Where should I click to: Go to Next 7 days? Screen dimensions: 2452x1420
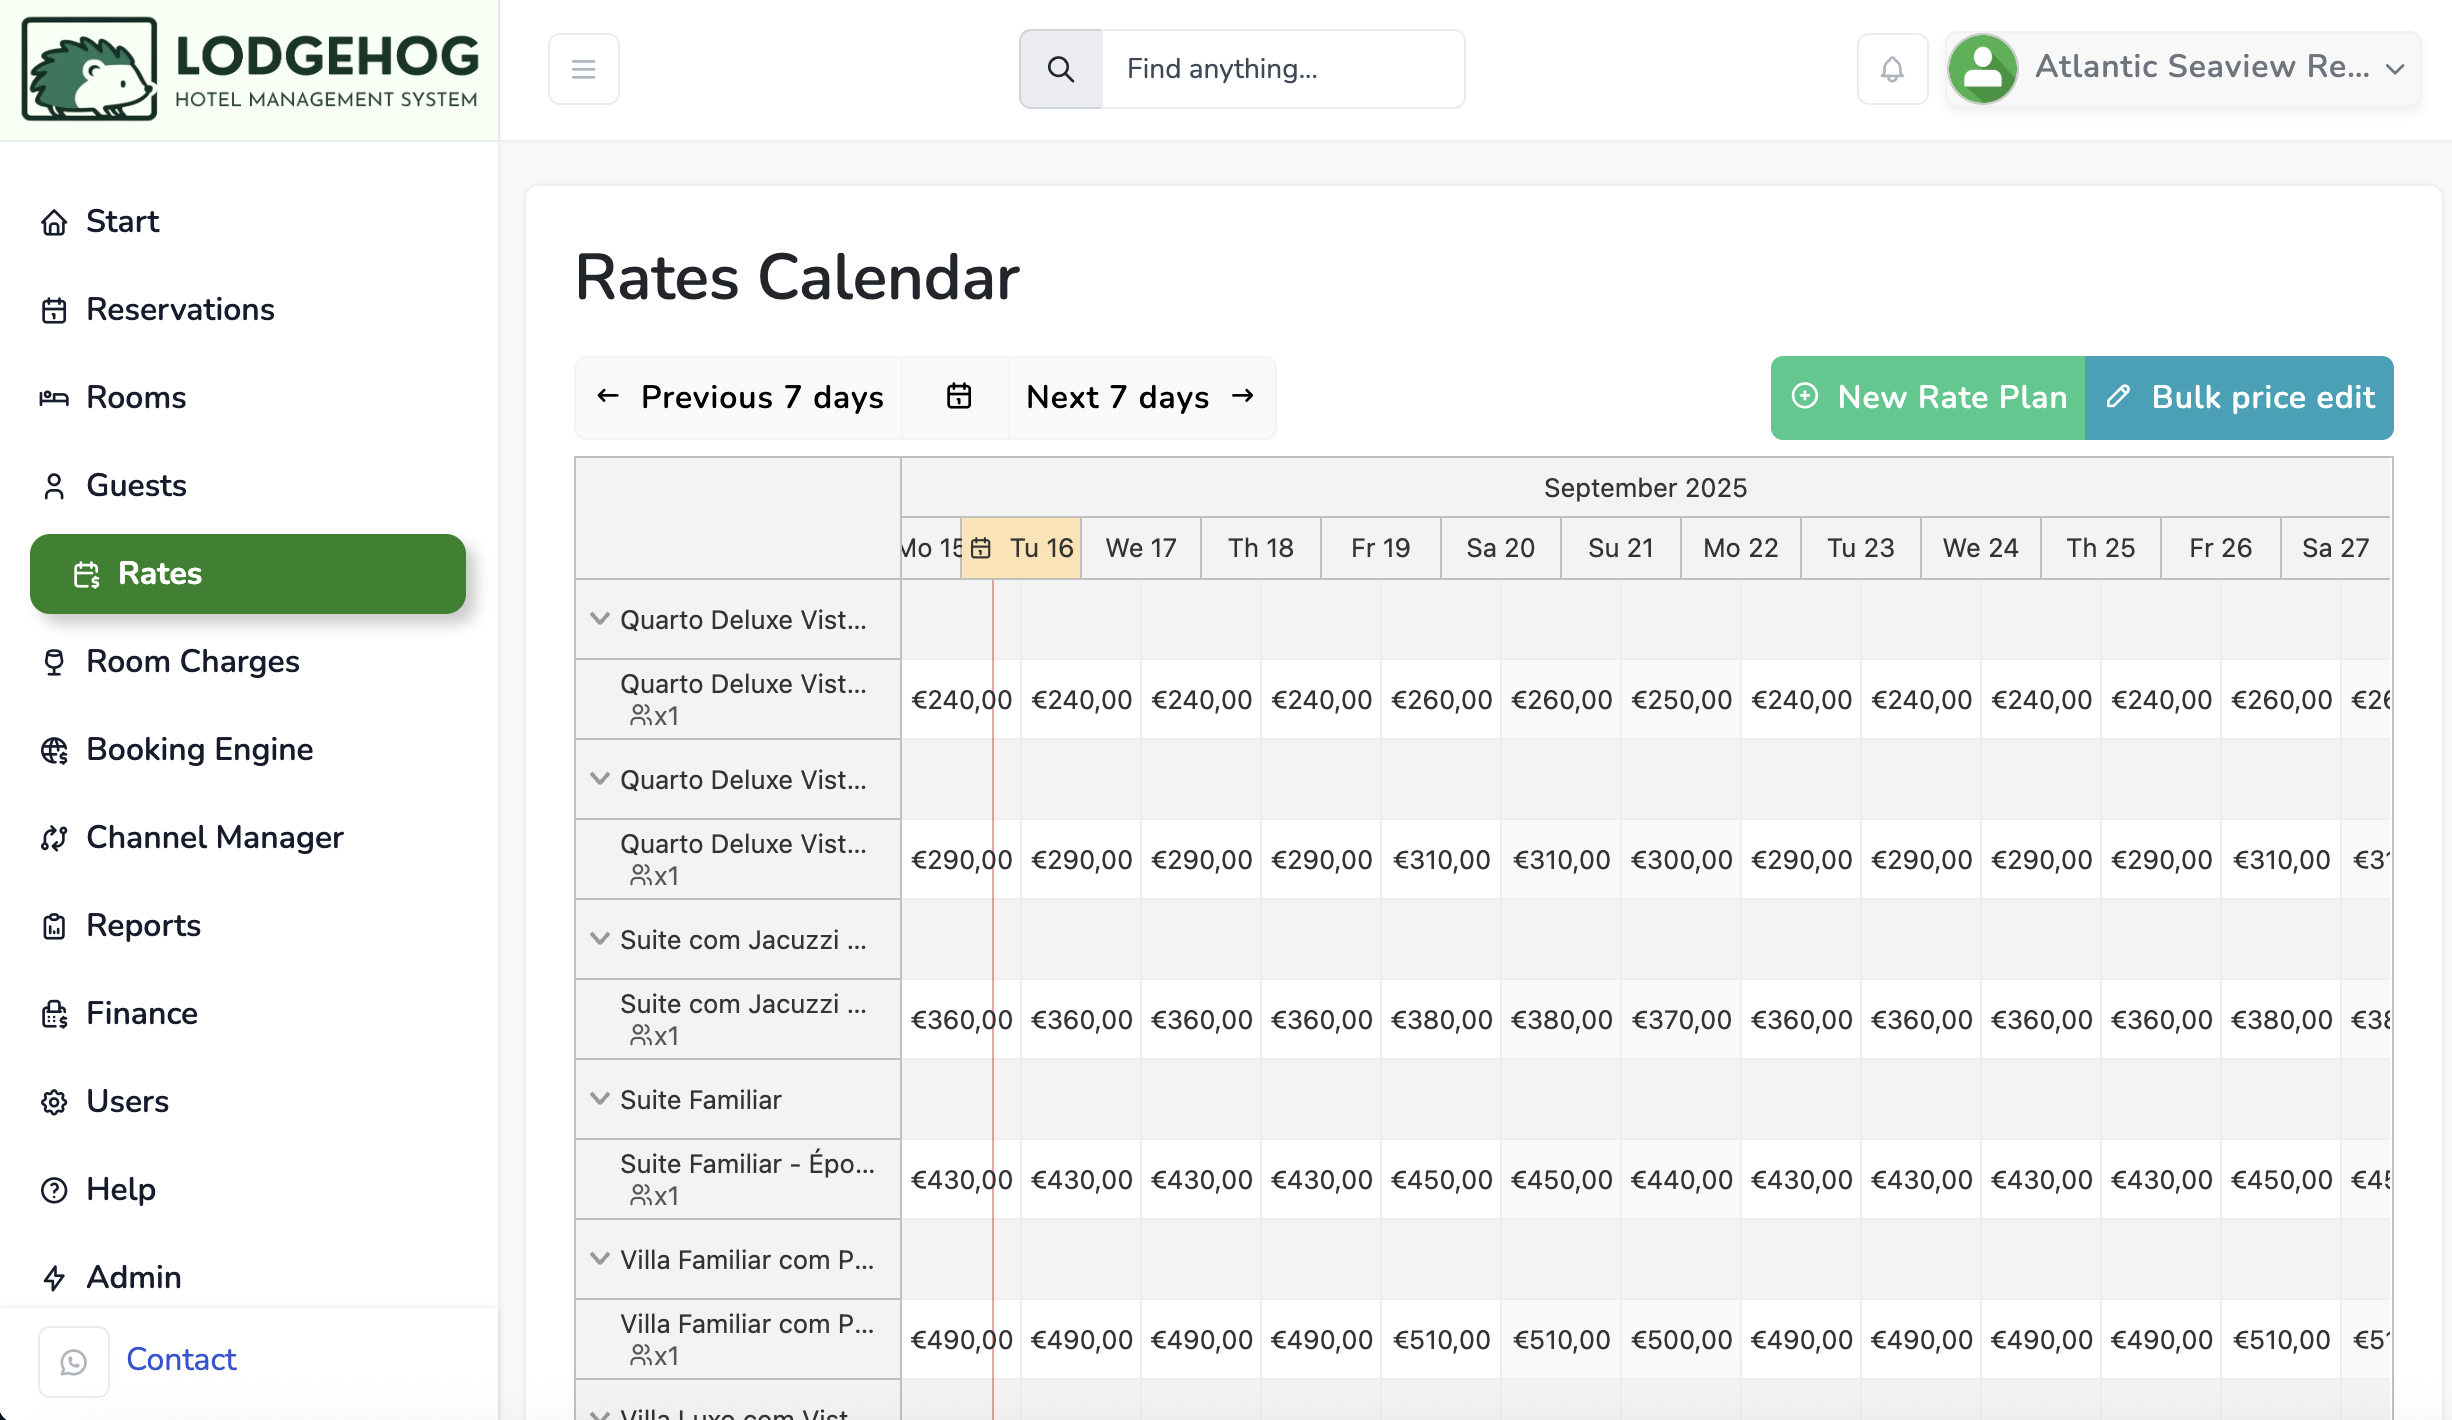pyautogui.click(x=1140, y=397)
